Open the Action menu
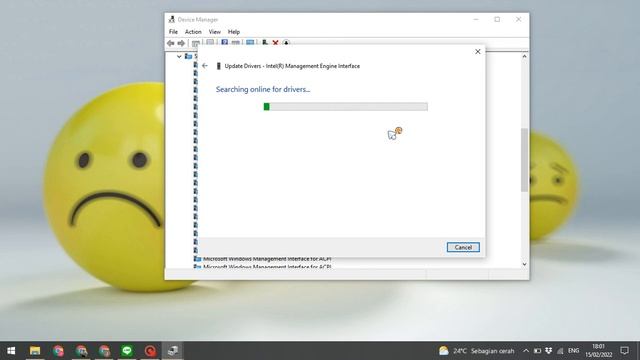Viewport: 640px width, 360px height. (x=193, y=32)
